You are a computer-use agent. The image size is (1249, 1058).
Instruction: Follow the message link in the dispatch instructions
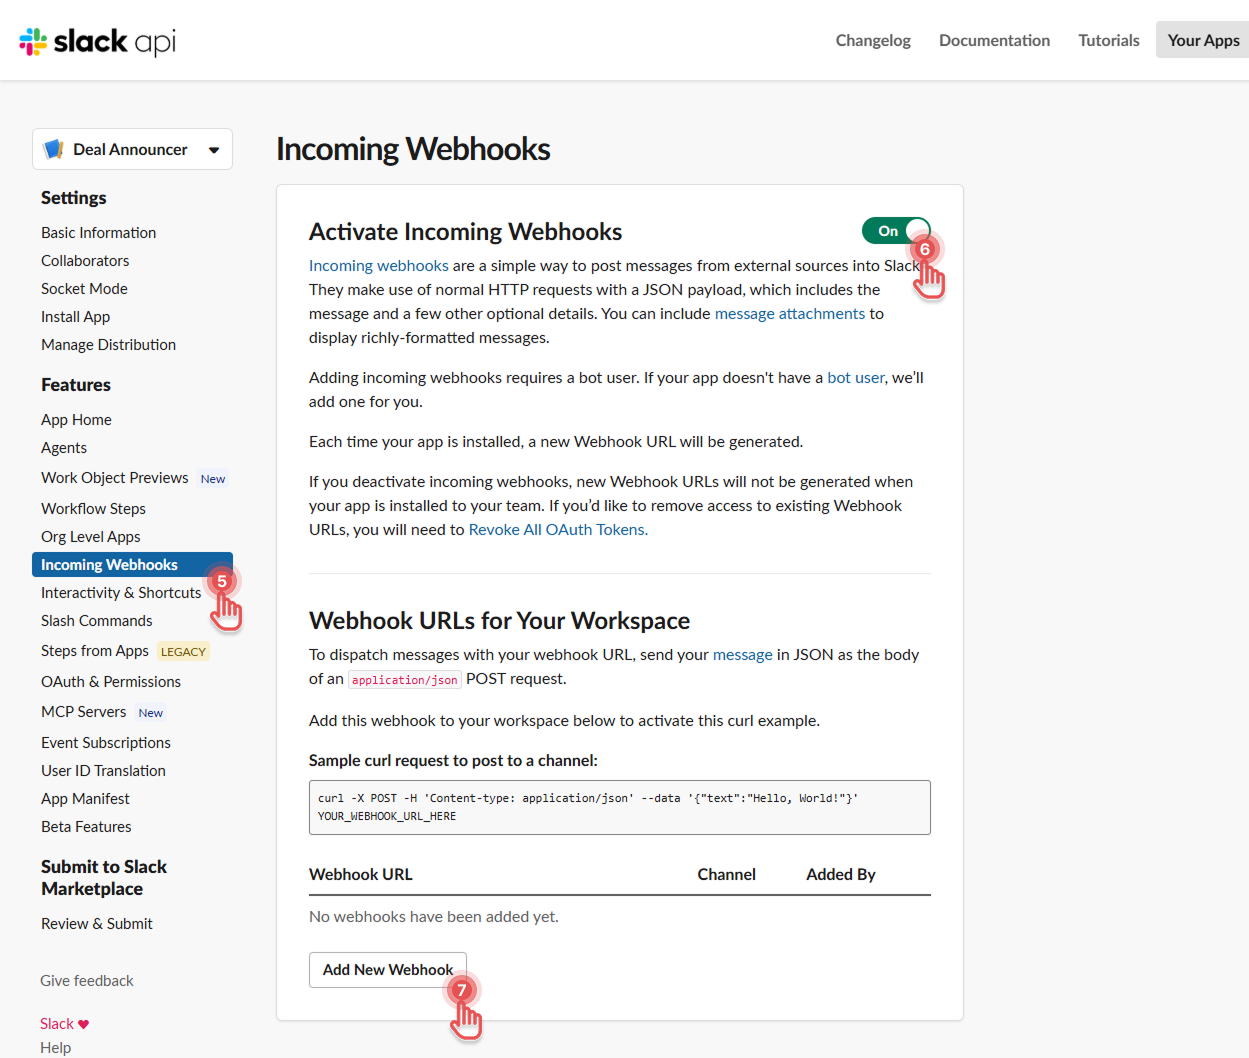pyautogui.click(x=742, y=654)
